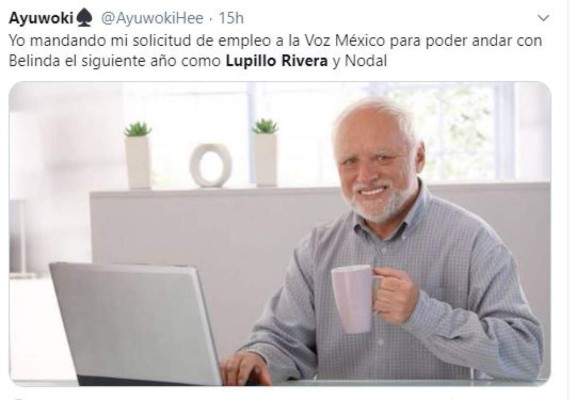Open the tweet options chevron menu
This screenshot has width=576, height=400.
click(x=543, y=18)
